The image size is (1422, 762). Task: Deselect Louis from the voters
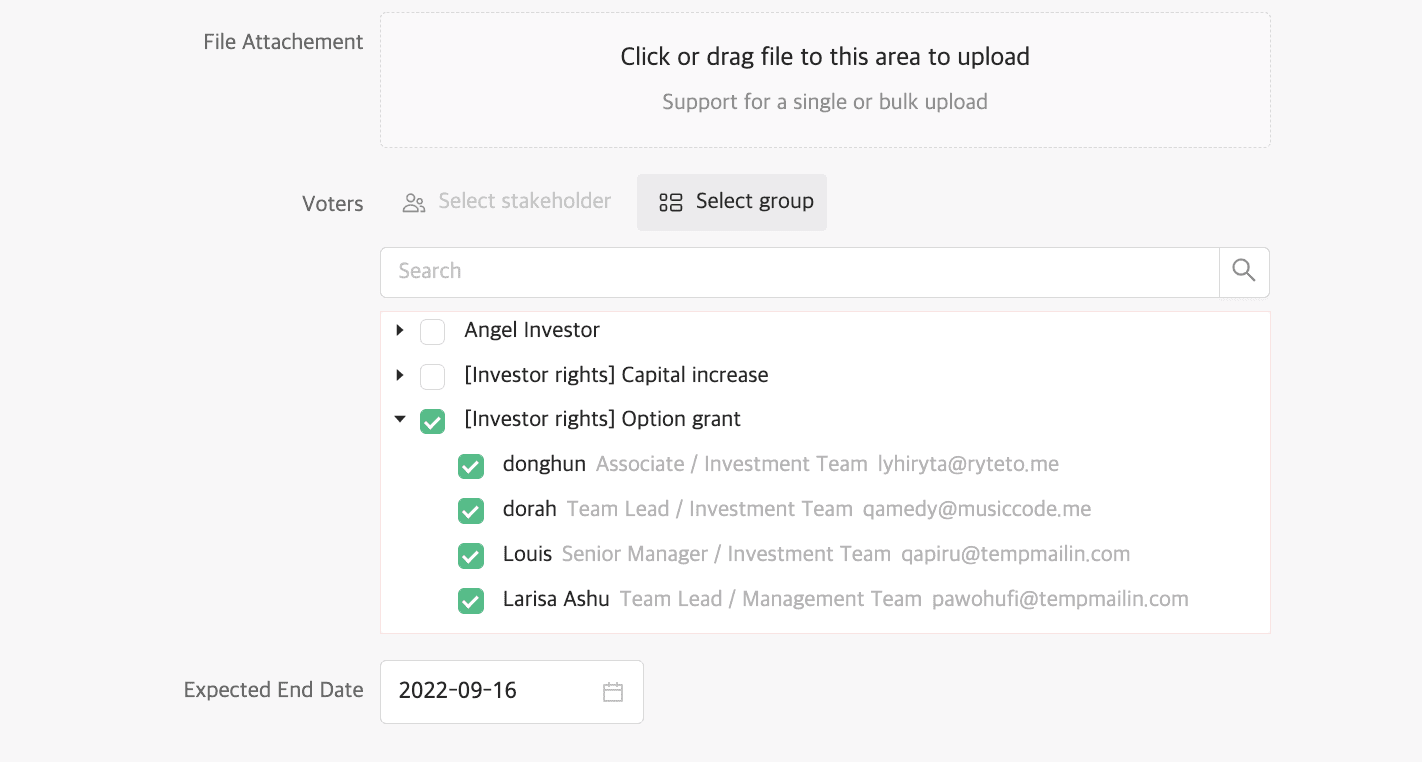[x=471, y=556]
